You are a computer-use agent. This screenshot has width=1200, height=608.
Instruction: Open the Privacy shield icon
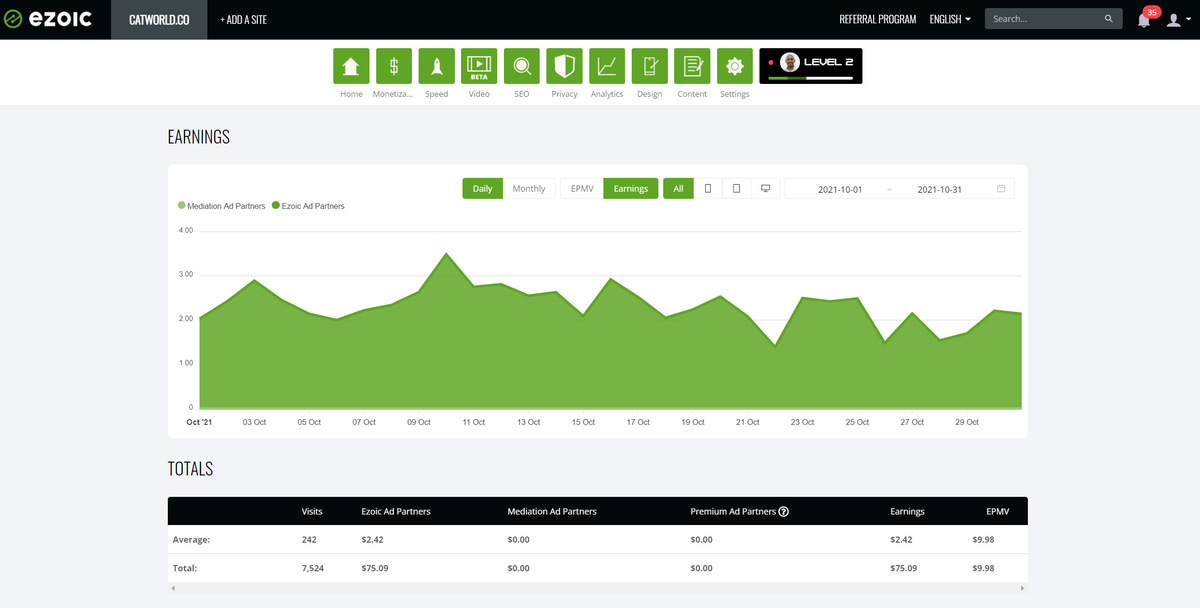pos(564,66)
